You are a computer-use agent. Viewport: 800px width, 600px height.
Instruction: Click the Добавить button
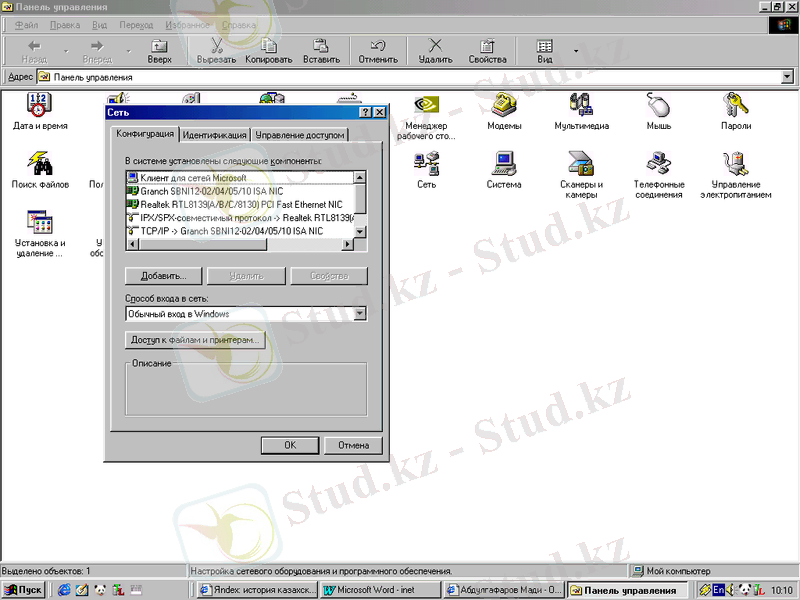pos(164,276)
